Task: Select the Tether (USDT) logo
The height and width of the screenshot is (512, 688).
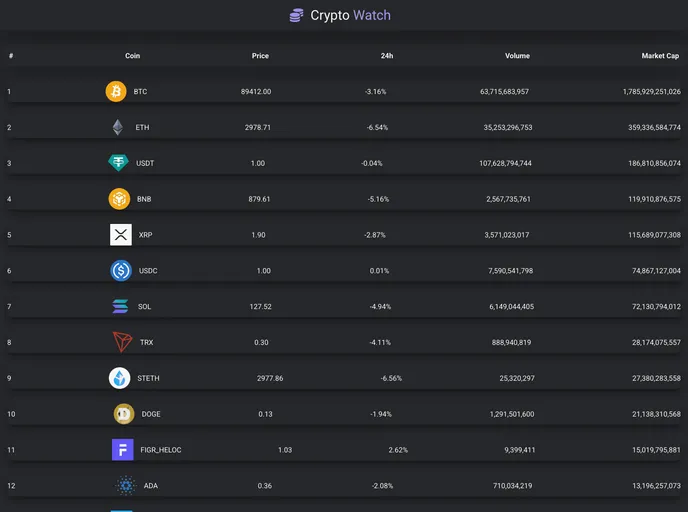Action: click(x=119, y=163)
